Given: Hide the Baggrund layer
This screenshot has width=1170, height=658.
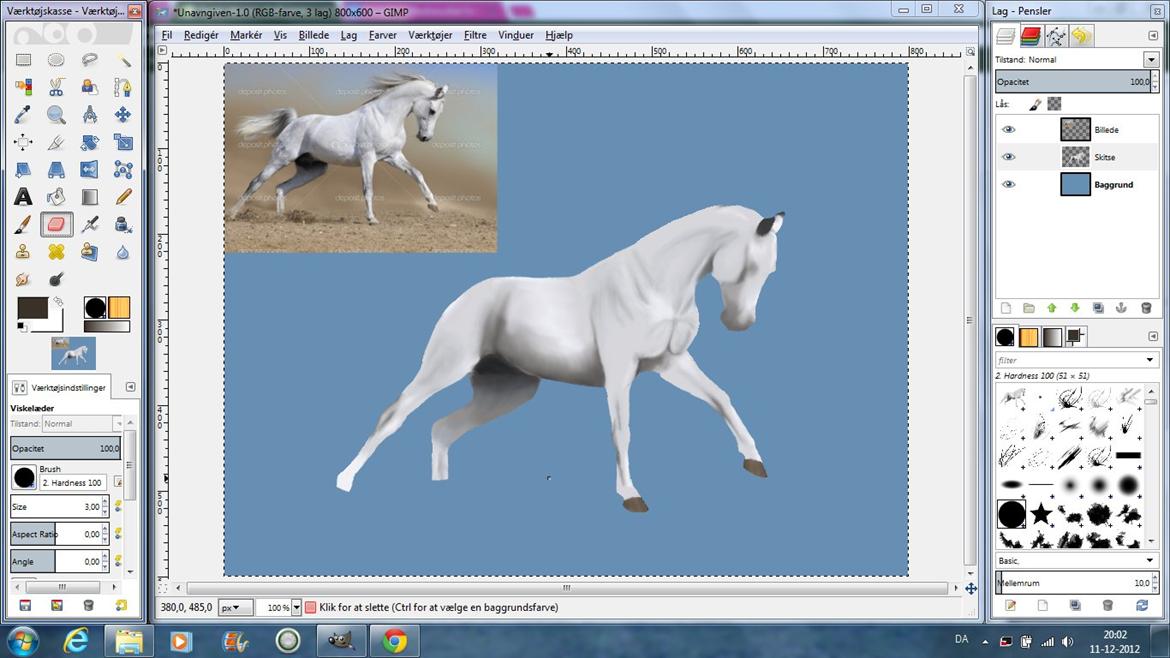Looking at the screenshot, I should (1008, 185).
